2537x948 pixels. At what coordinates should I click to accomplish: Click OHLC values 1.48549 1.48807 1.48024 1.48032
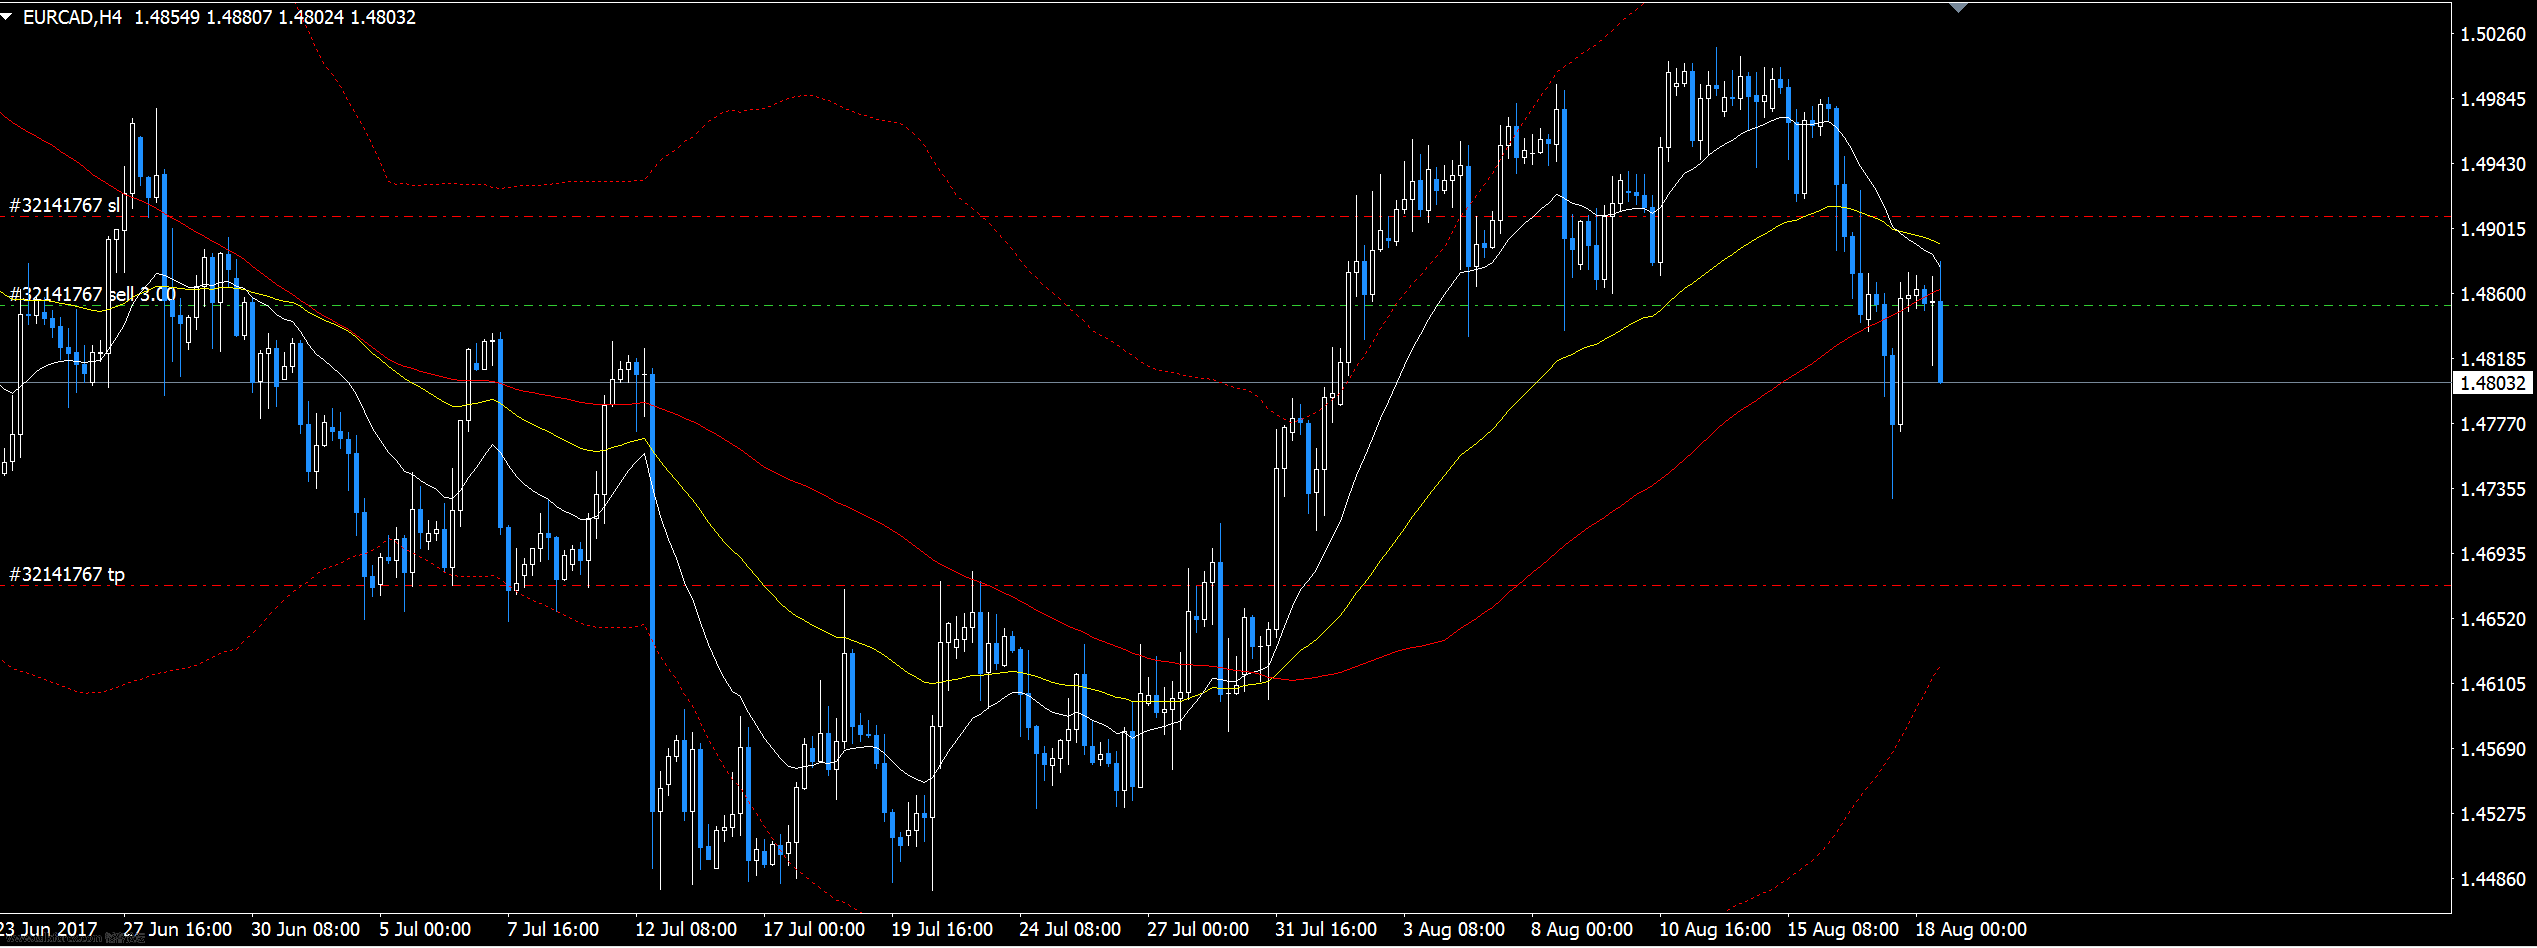[275, 17]
